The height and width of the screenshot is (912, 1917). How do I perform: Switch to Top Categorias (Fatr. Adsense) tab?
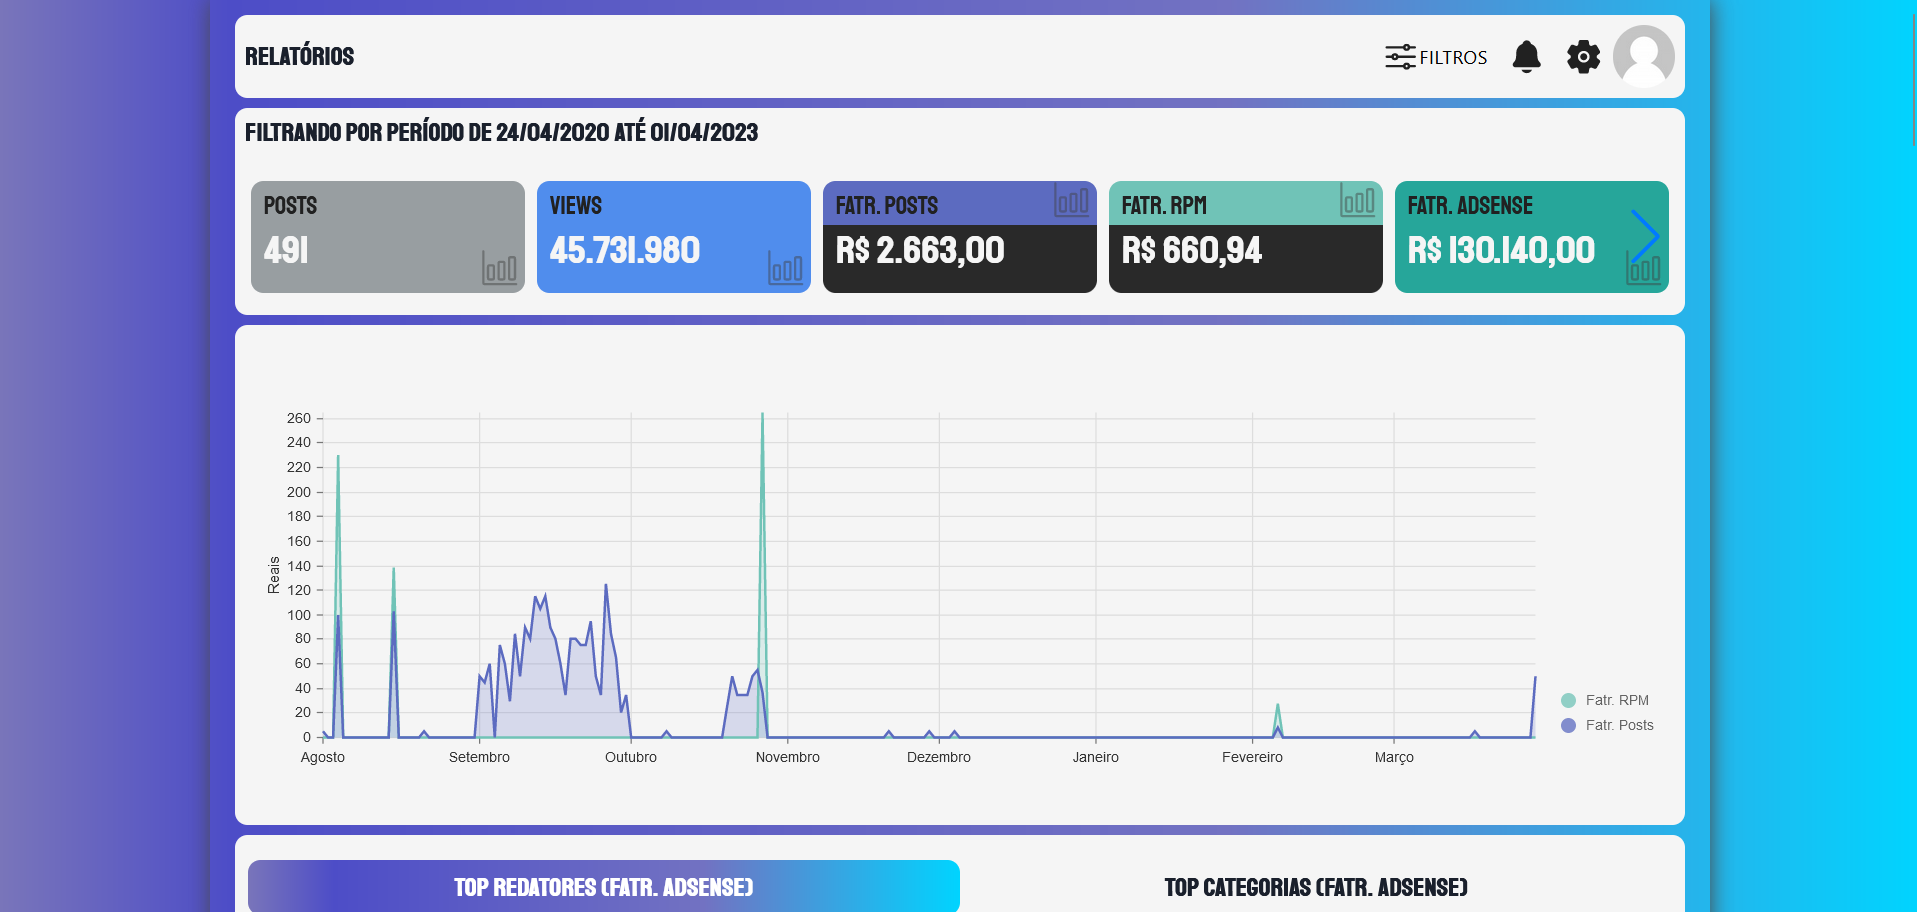1315,887
